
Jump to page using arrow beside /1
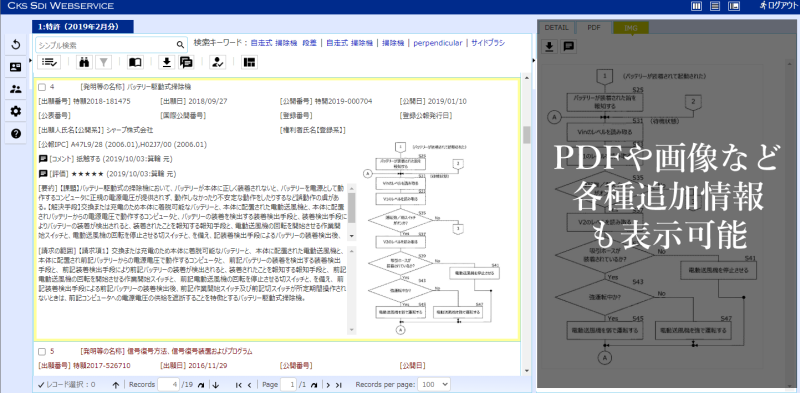314,385
